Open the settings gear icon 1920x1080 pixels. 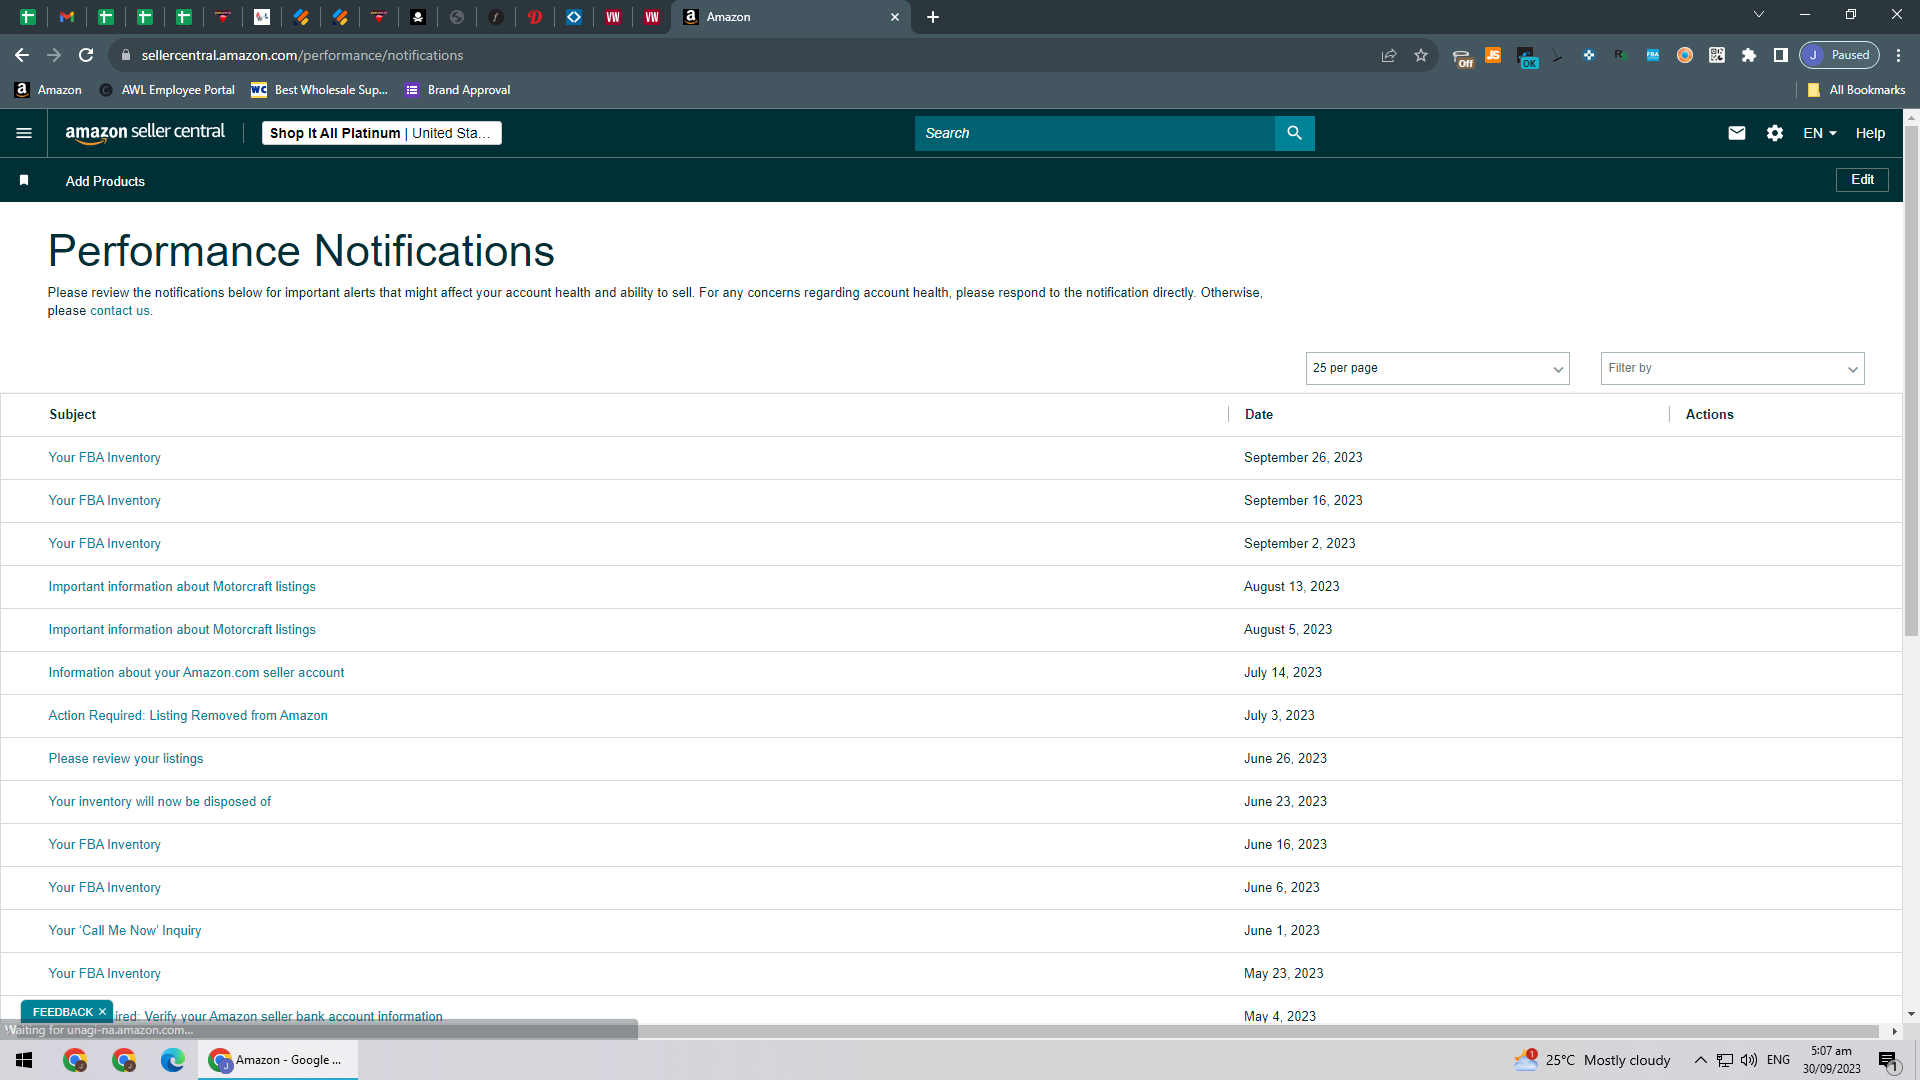click(x=1775, y=133)
